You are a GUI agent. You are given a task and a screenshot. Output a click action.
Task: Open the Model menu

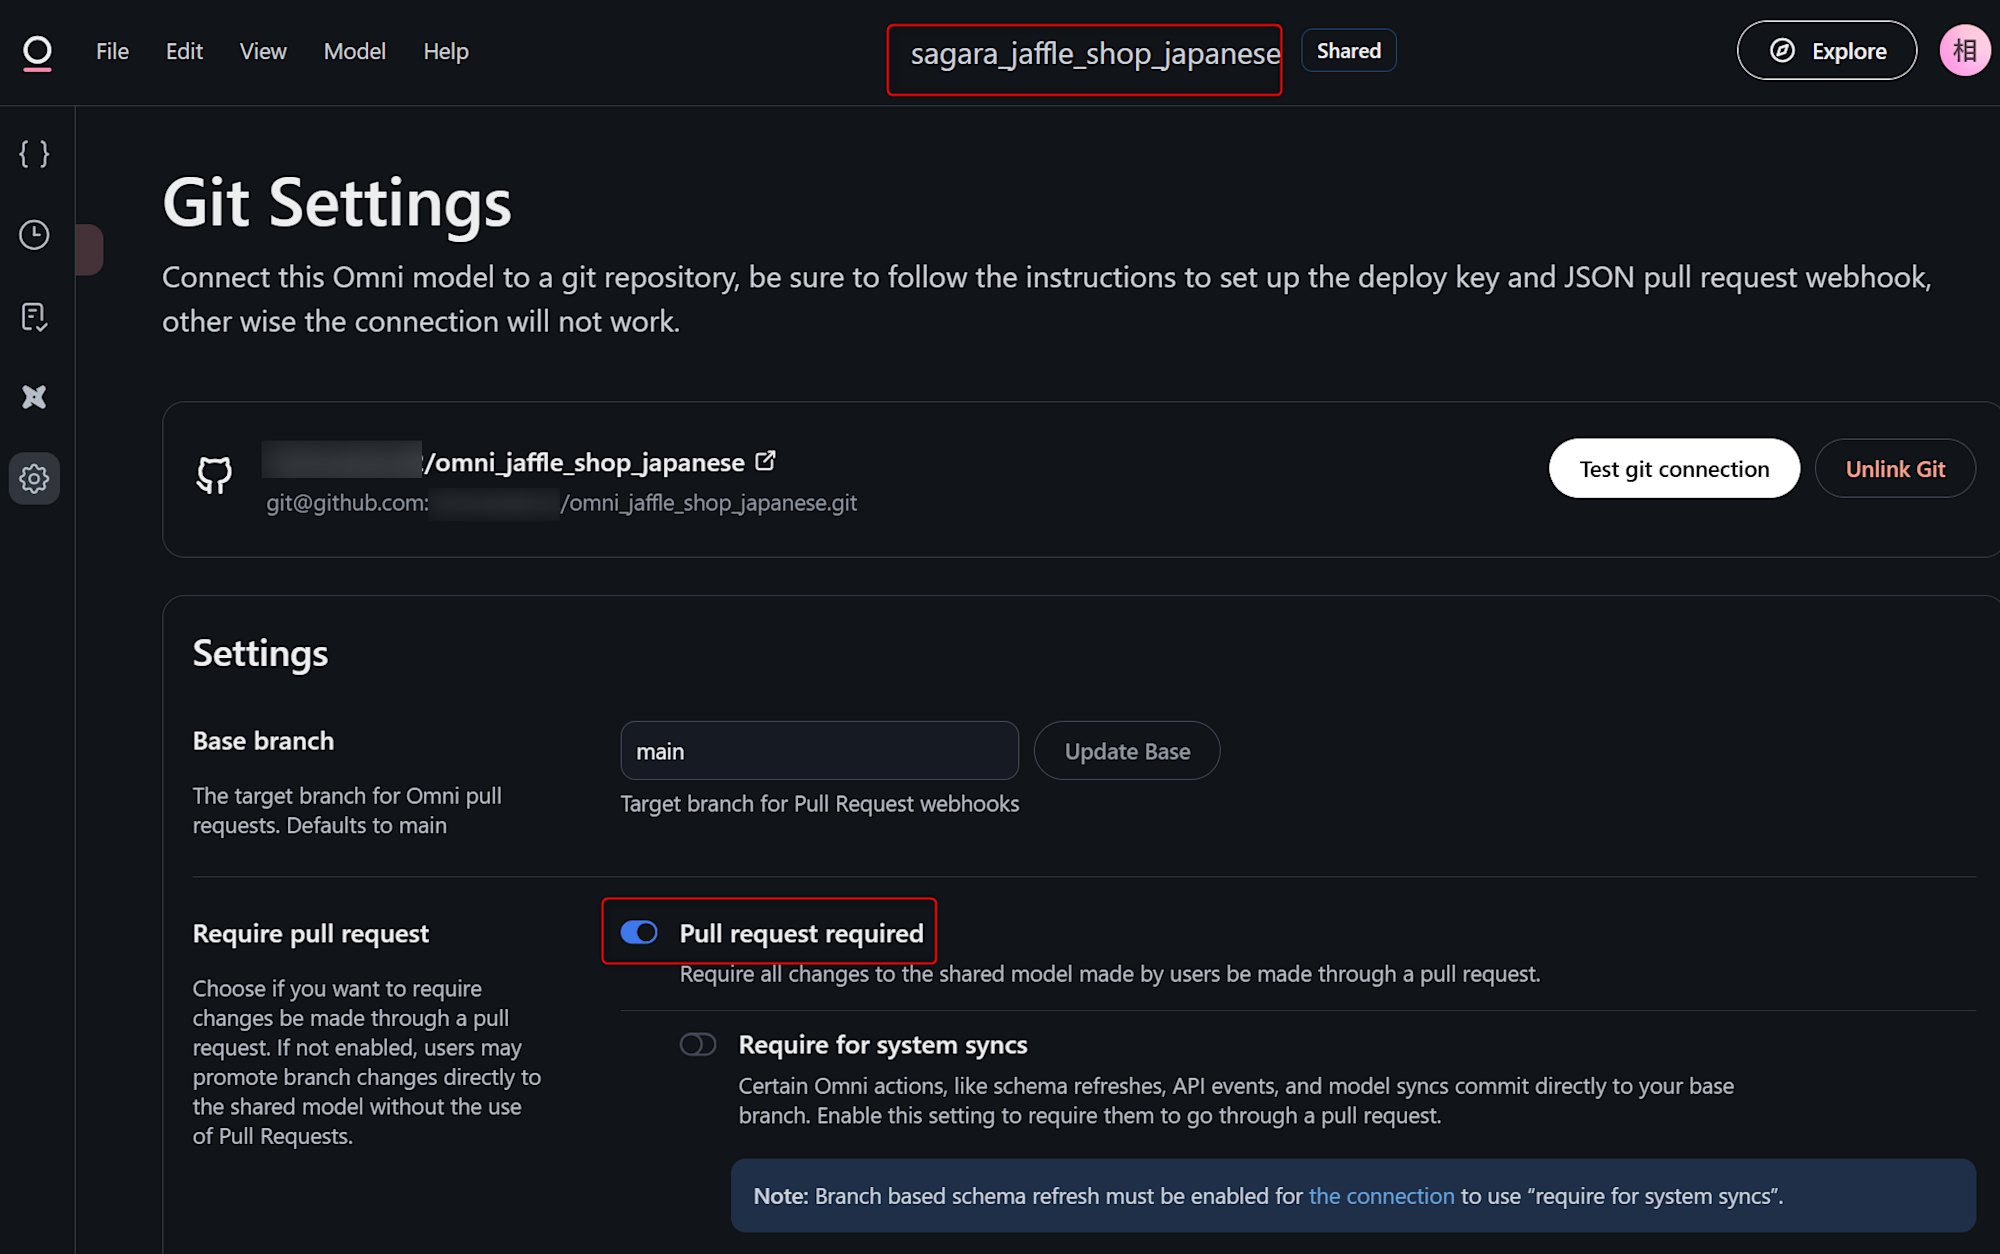click(354, 51)
